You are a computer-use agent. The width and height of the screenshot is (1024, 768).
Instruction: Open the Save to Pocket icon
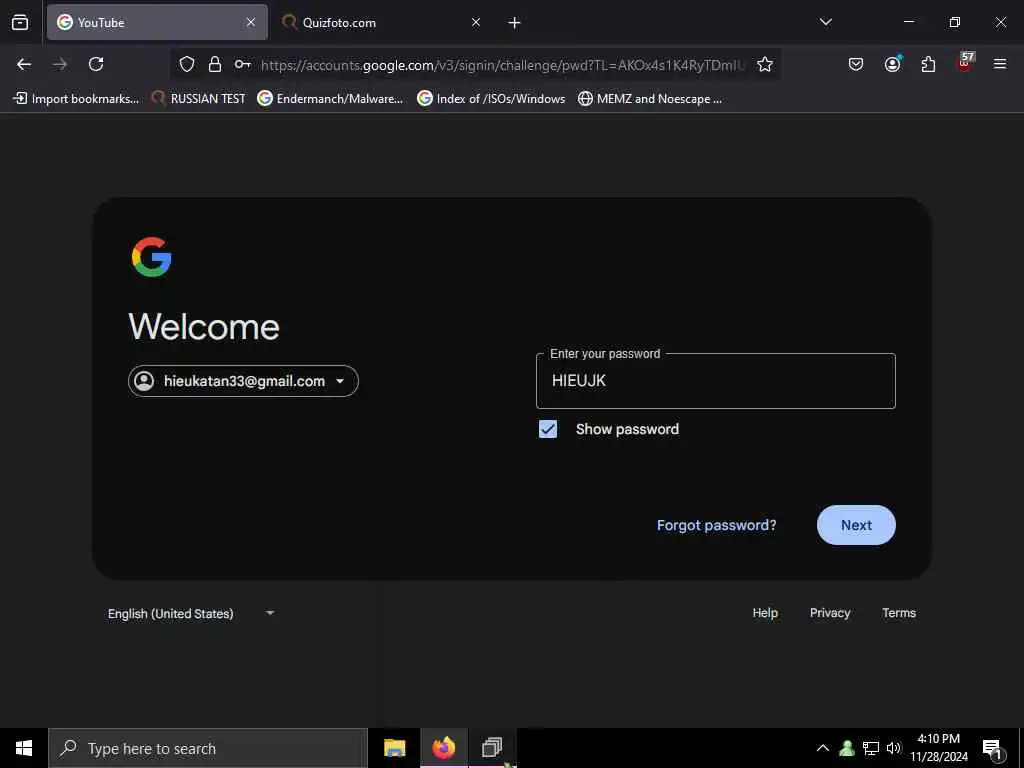856,64
